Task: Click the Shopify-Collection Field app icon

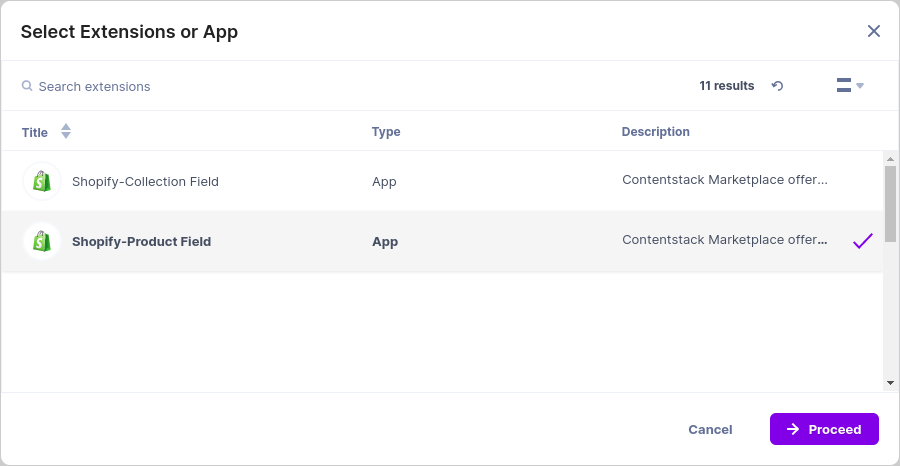Action: [42, 181]
